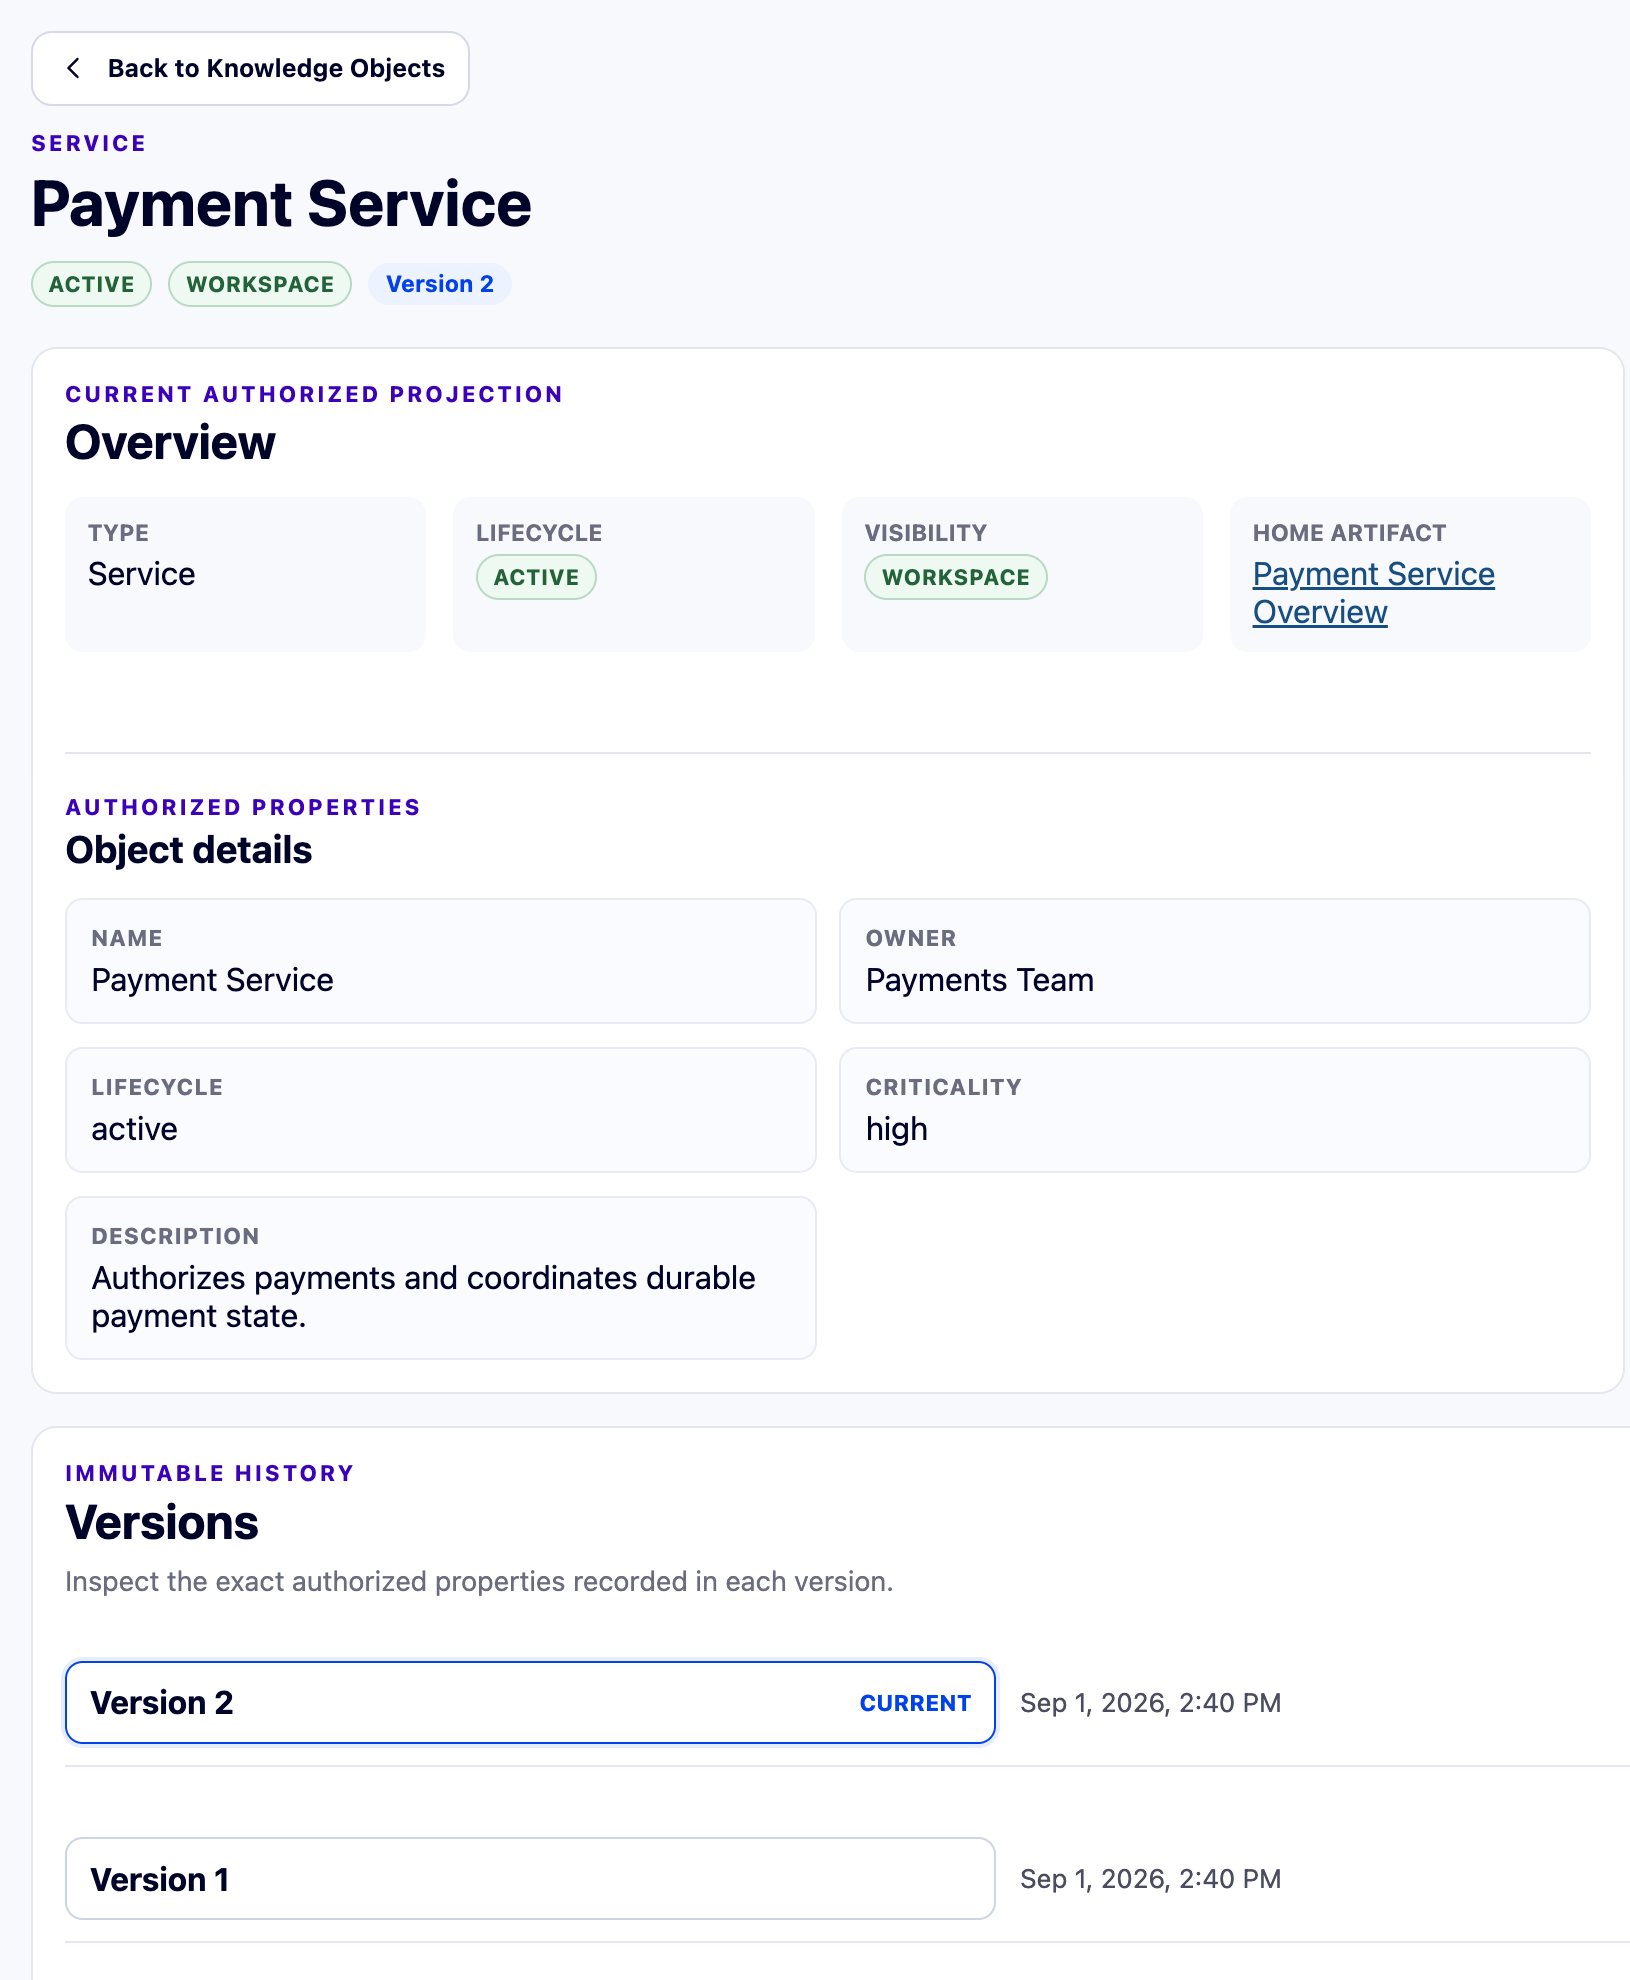This screenshot has height=1980, width=1630.
Task: Click the Version 1 timestamp Sep 1, 2026
Action: click(x=1150, y=1879)
